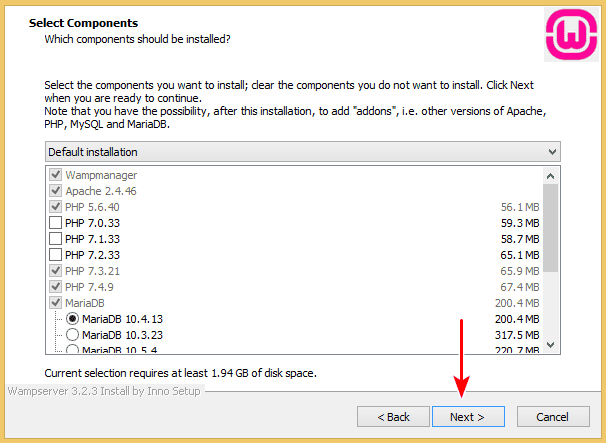Click the installation type dropdown arrow
Screen dimensions: 606x443
(x=552, y=151)
